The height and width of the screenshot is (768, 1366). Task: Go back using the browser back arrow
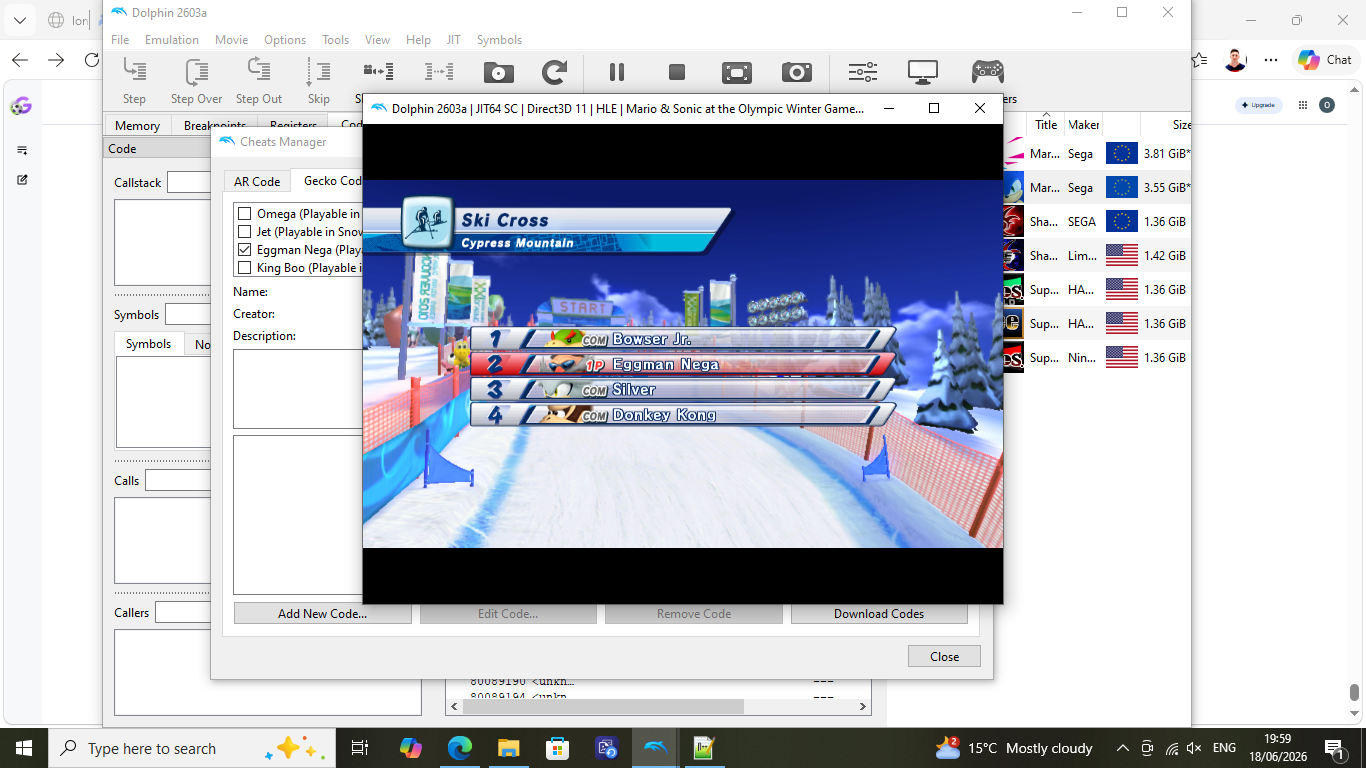[19, 60]
